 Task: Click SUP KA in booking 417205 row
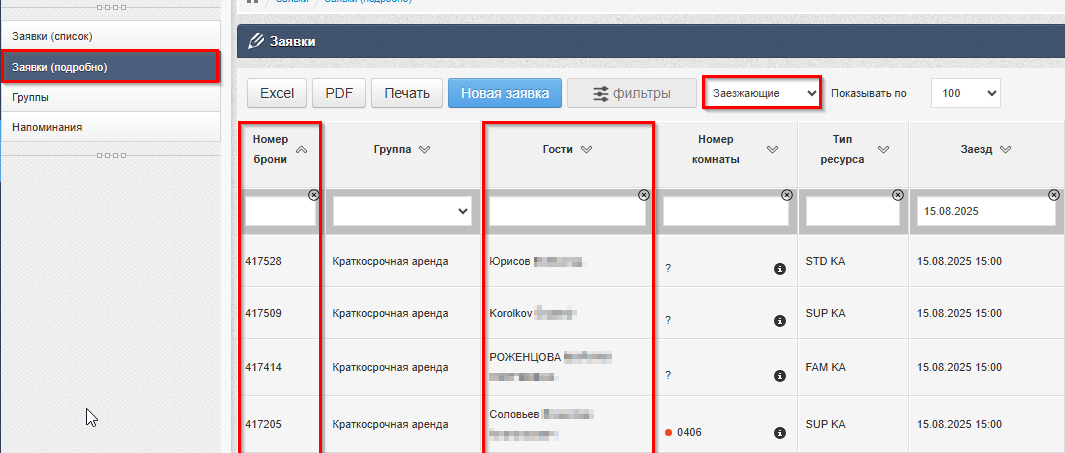tap(825, 424)
